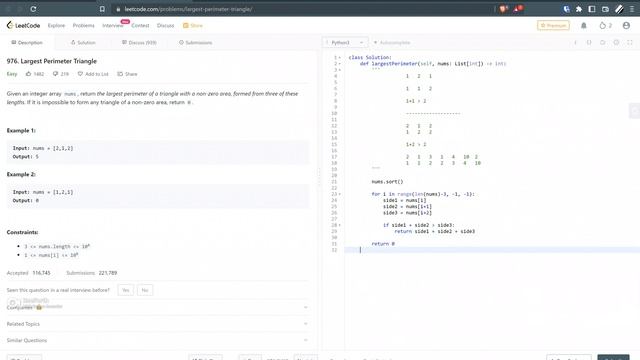The image size is (640, 360).
Task: Open the Contest menu
Action: 140,25
